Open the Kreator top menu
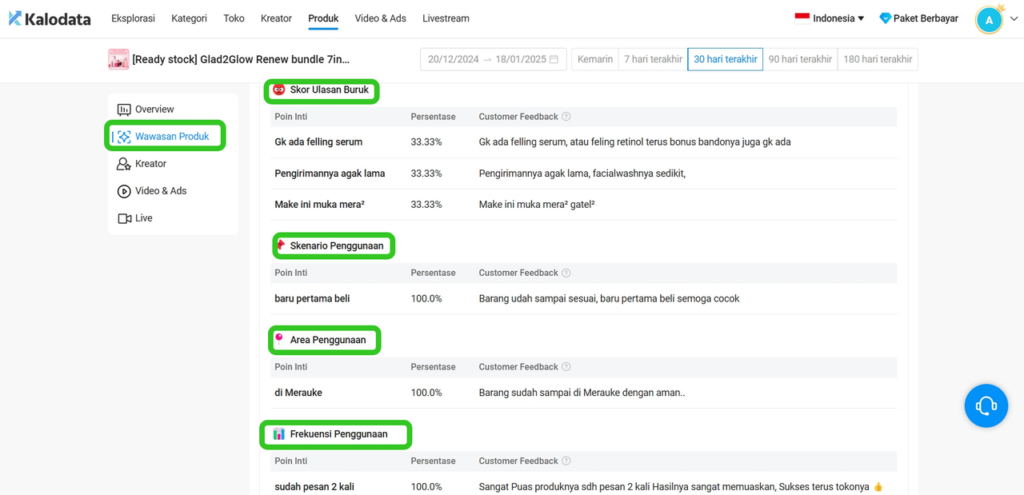The image size is (1024, 495). [276, 18]
